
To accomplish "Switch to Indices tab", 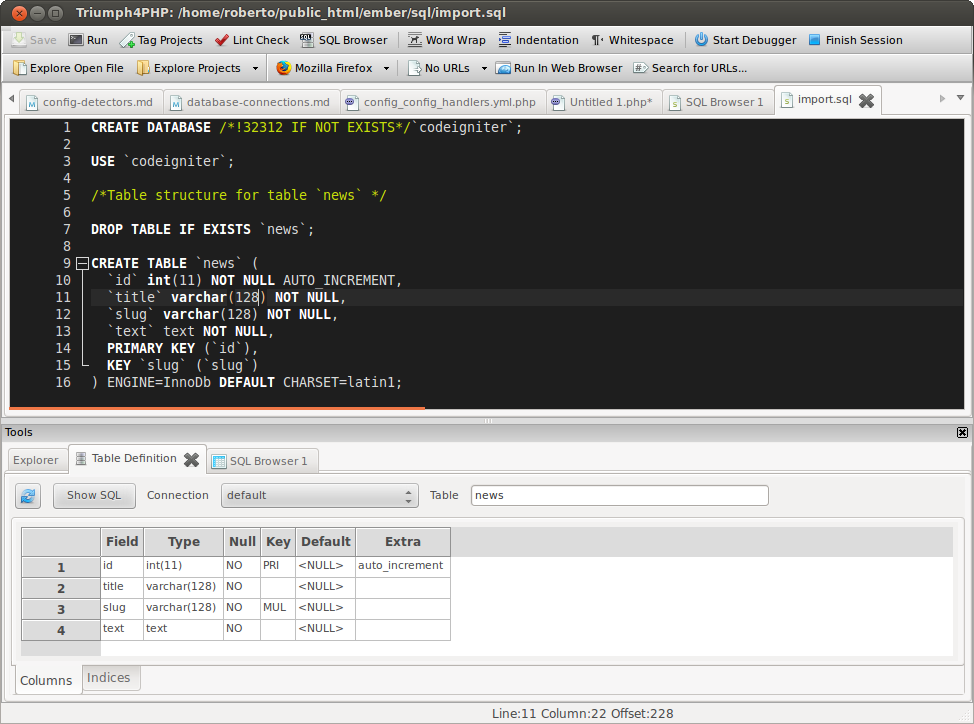I will pos(109,678).
